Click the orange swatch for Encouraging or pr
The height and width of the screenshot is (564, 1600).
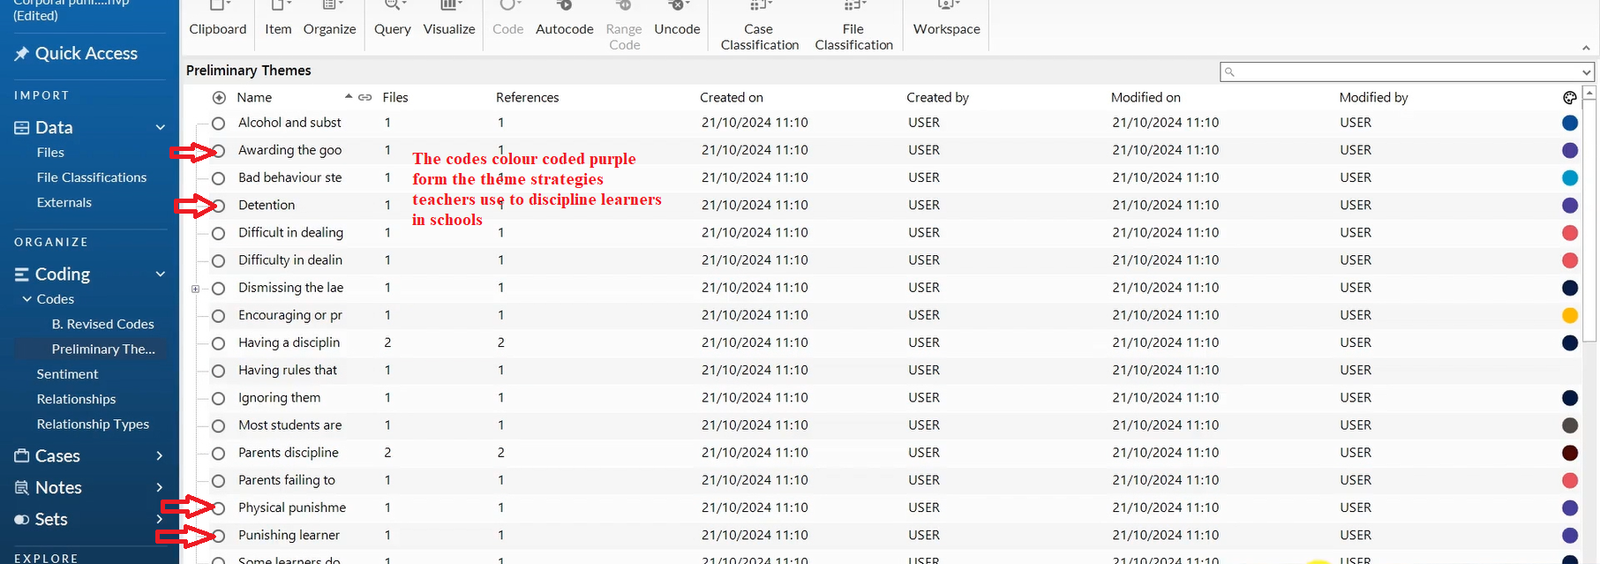tap(1570, 315)
